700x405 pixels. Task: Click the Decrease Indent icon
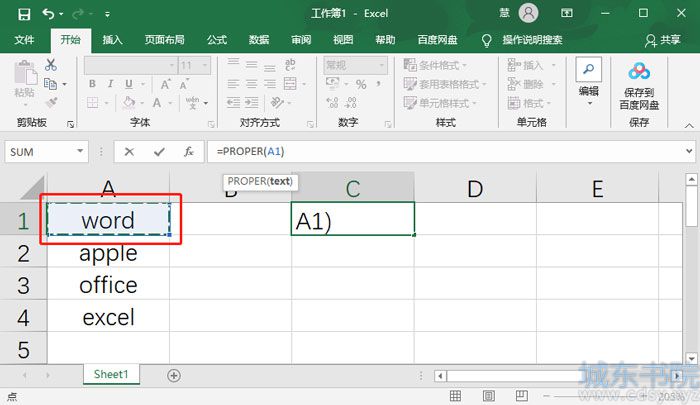(233, 103)
